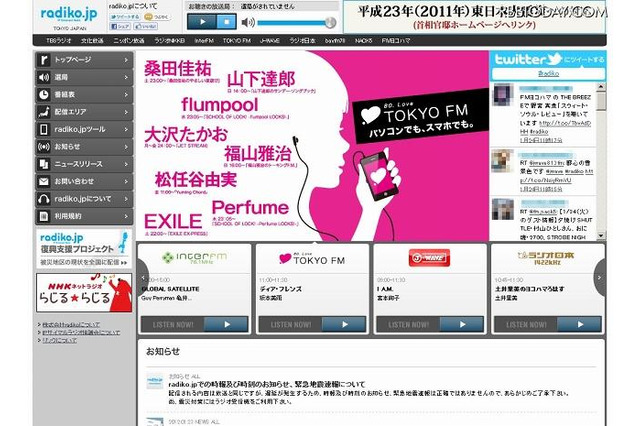640x426 pixels.
Task: Select TBSラジオ in station bar
Action: click(58, 40)
